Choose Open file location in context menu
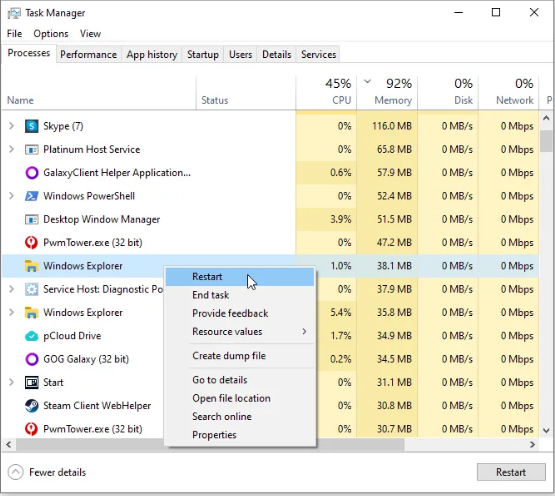This screenshot has width=555, height=496. tap(240, 398)
